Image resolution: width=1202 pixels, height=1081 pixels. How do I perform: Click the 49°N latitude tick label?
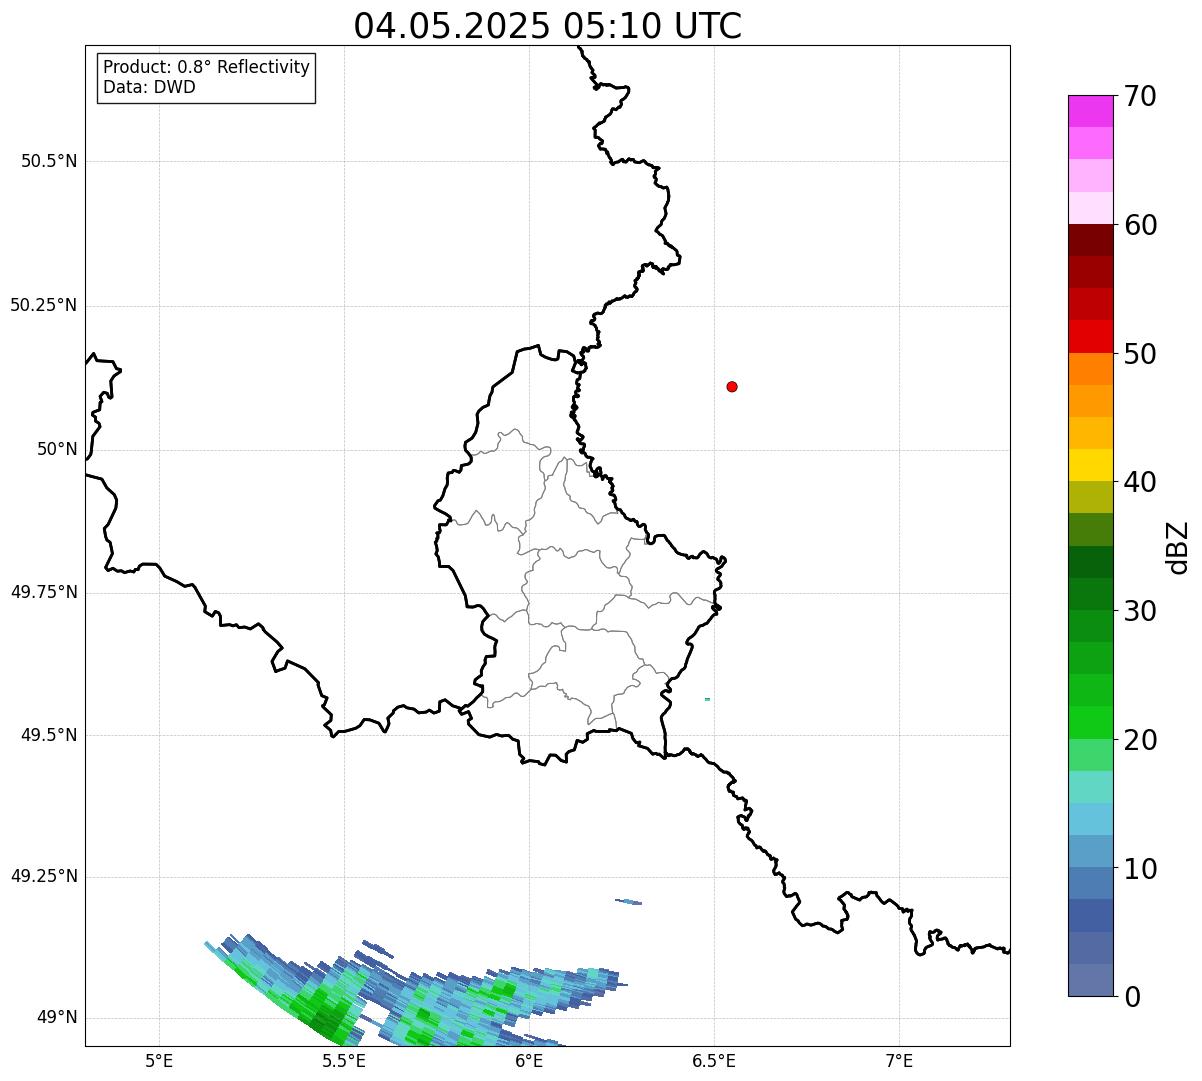[57, 1018]
